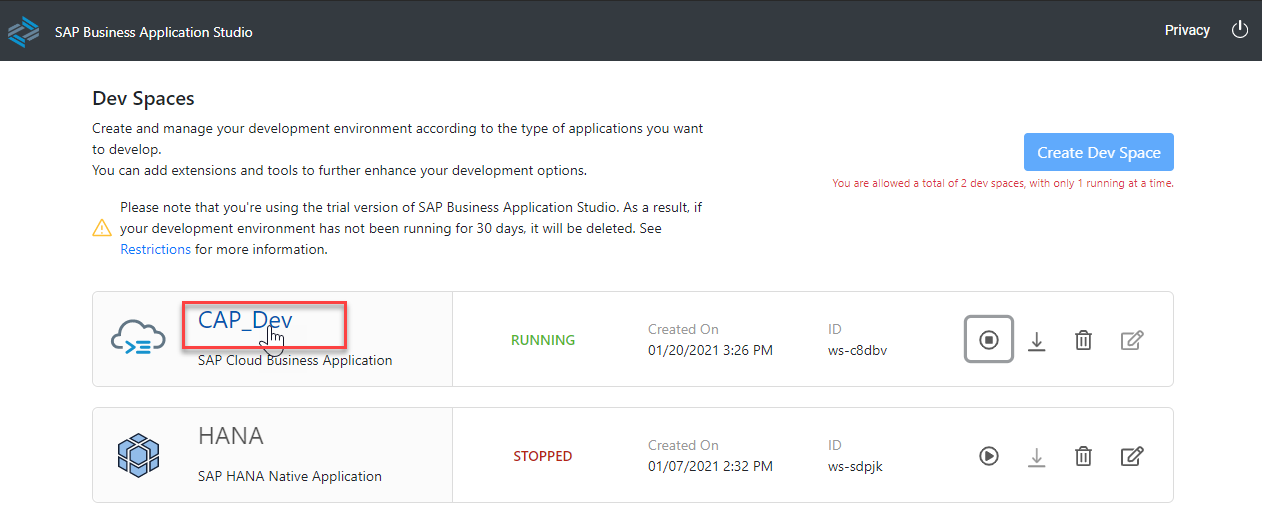
Task: Open the Privacy link in header
Action: (1187, 30)
